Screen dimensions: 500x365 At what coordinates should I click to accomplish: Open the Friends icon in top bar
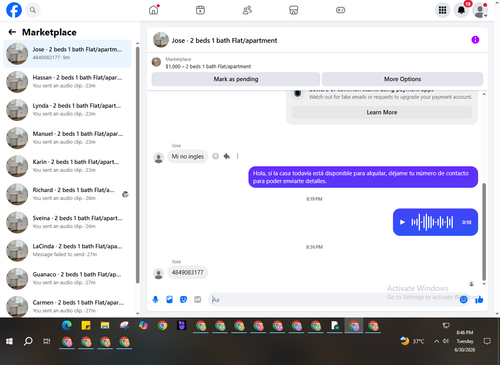pos(247,10)
